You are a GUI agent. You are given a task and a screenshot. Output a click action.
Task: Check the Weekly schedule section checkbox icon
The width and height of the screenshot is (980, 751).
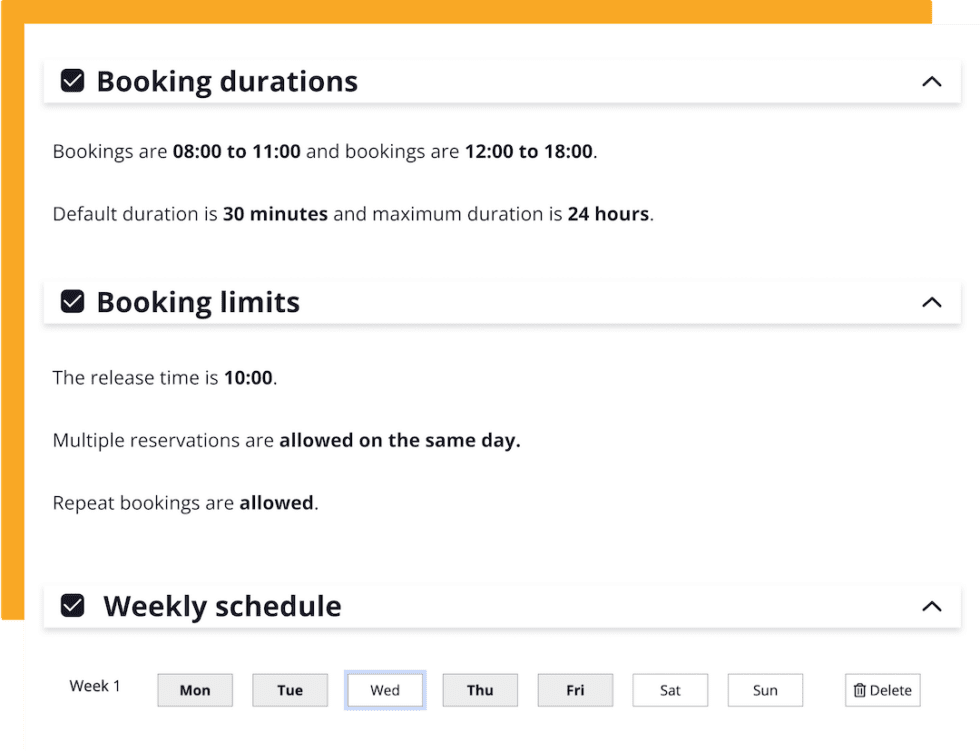point(72,606)
